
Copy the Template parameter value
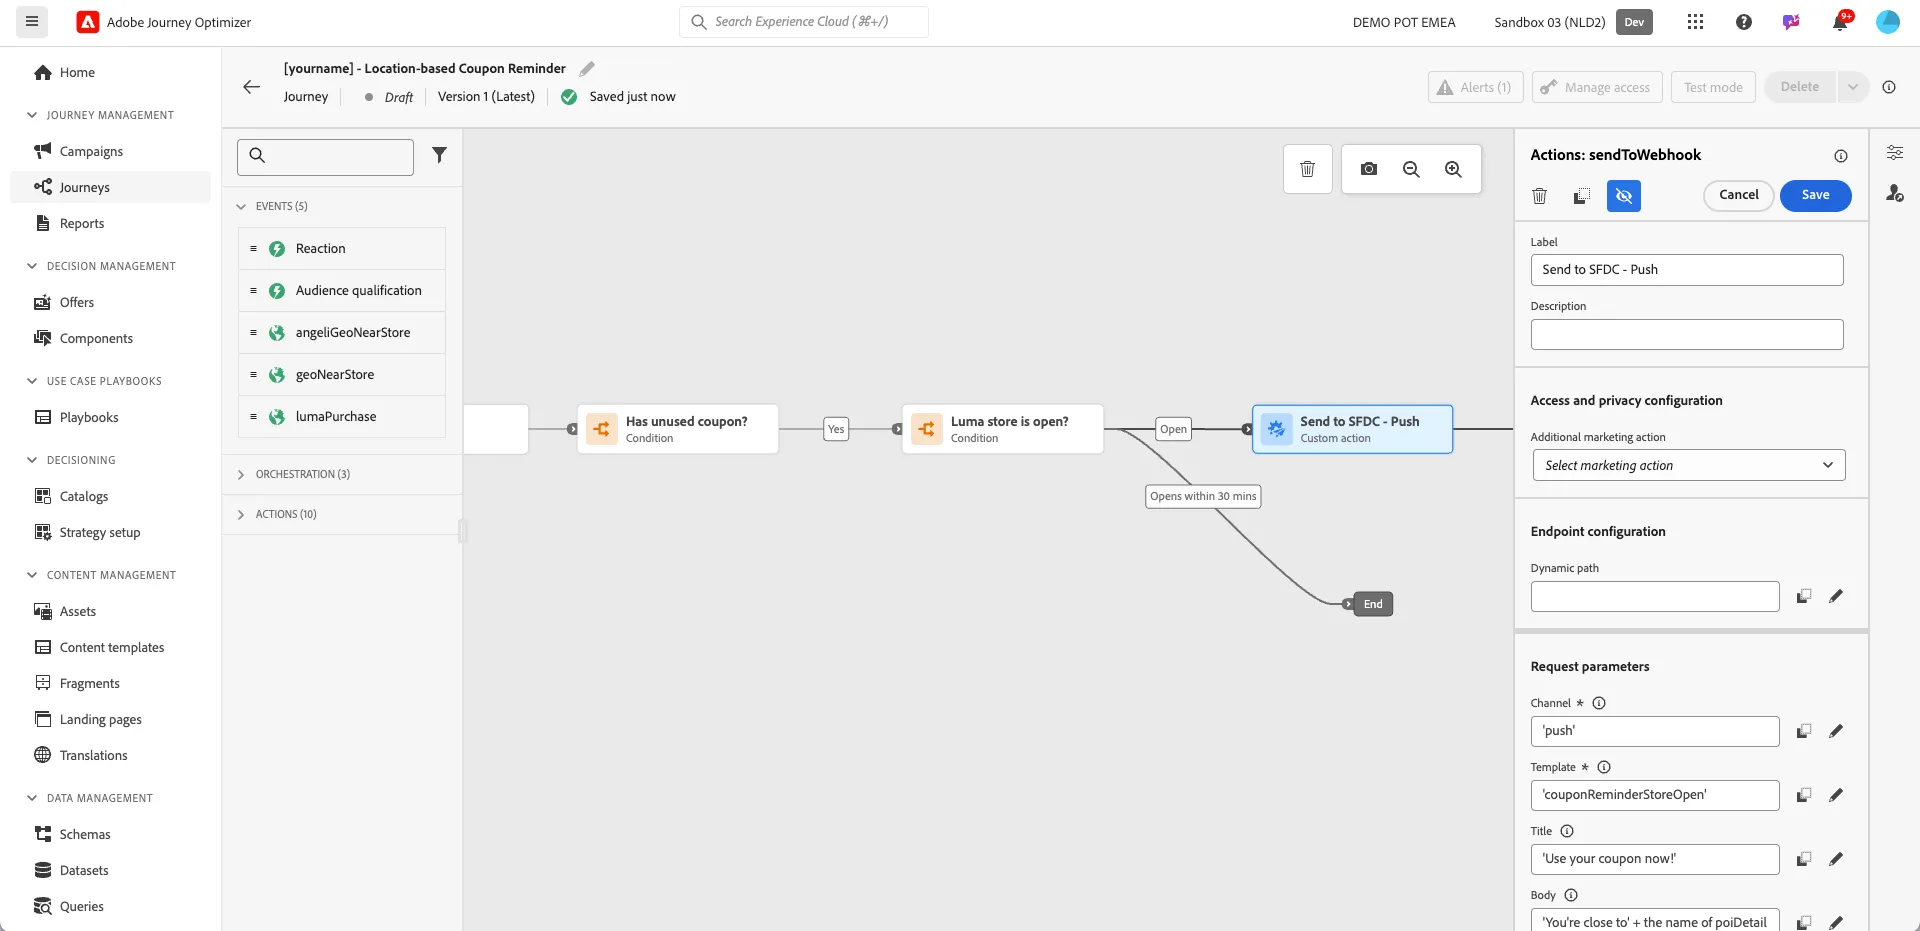coord(1804,795)
